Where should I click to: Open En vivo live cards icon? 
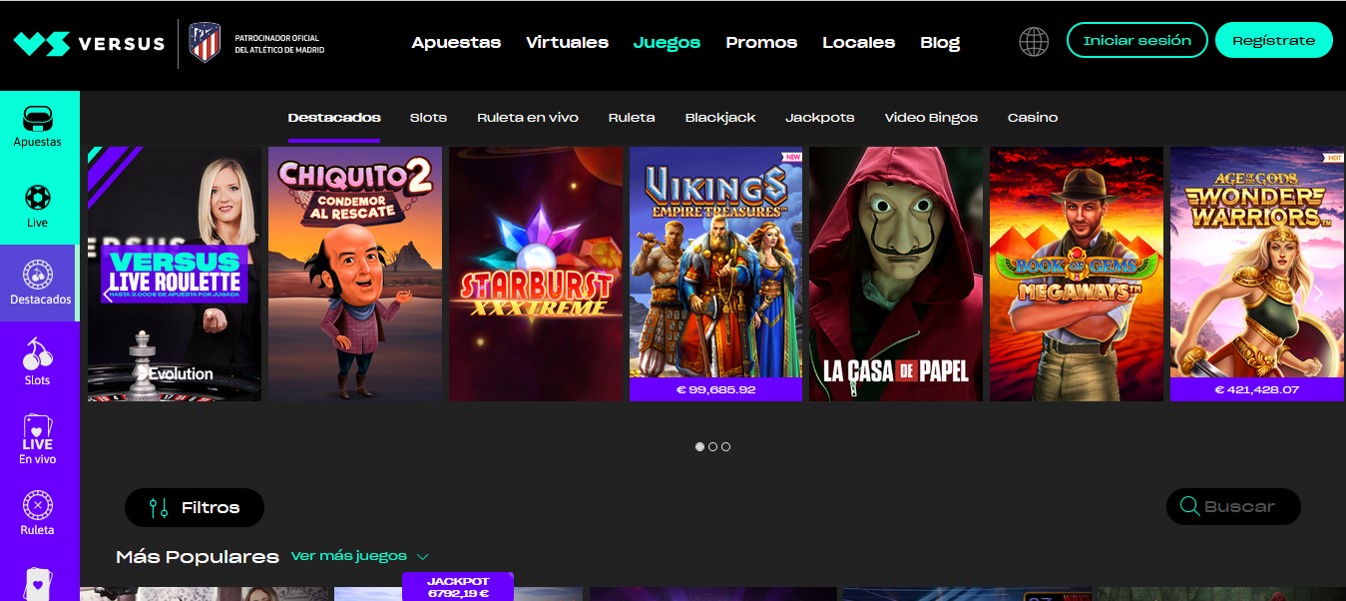click(x=38, y=432)
